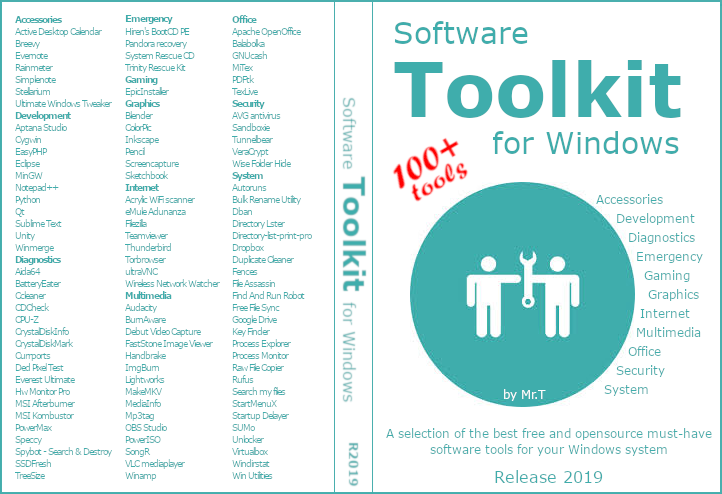Click the "Process Explorer" entry

click(262, 344)
